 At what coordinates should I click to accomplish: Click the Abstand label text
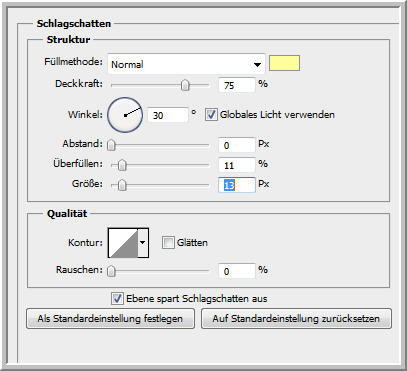(x=83, y=144)
